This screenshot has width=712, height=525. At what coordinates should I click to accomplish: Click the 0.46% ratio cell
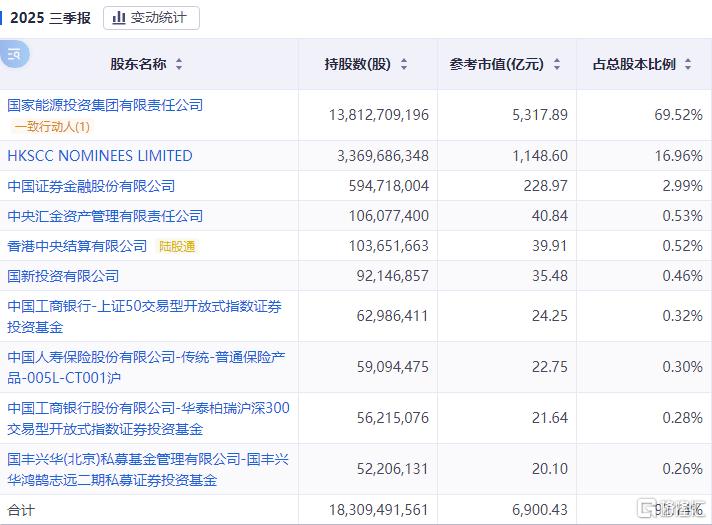[x=682, y=276]
